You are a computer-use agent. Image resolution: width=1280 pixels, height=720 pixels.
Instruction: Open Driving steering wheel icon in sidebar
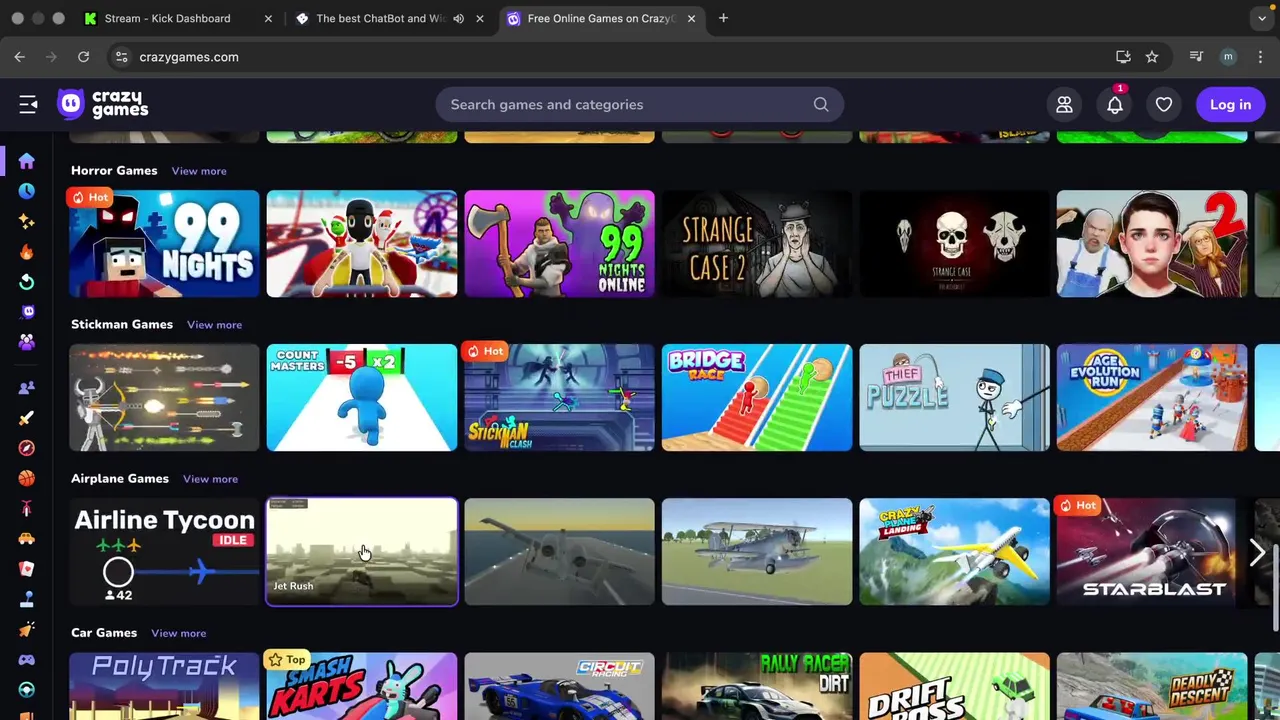[x=27, y=690]
